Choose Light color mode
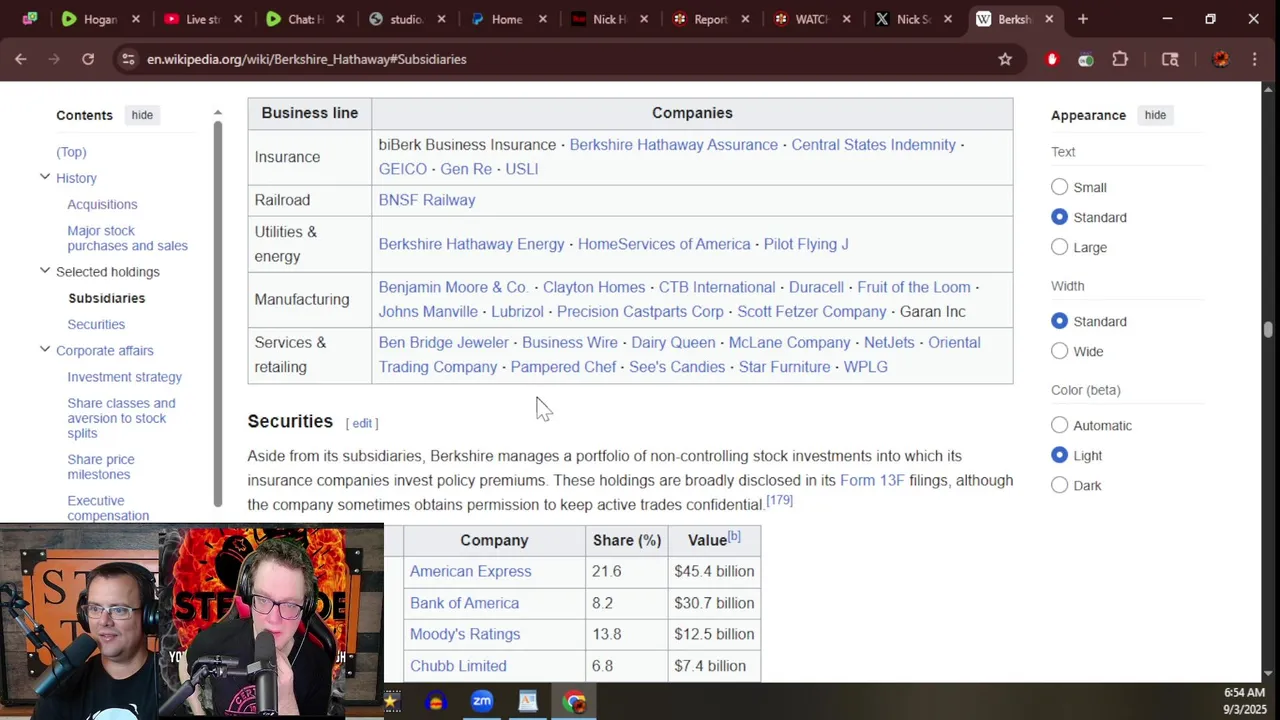 [1059, 455]
